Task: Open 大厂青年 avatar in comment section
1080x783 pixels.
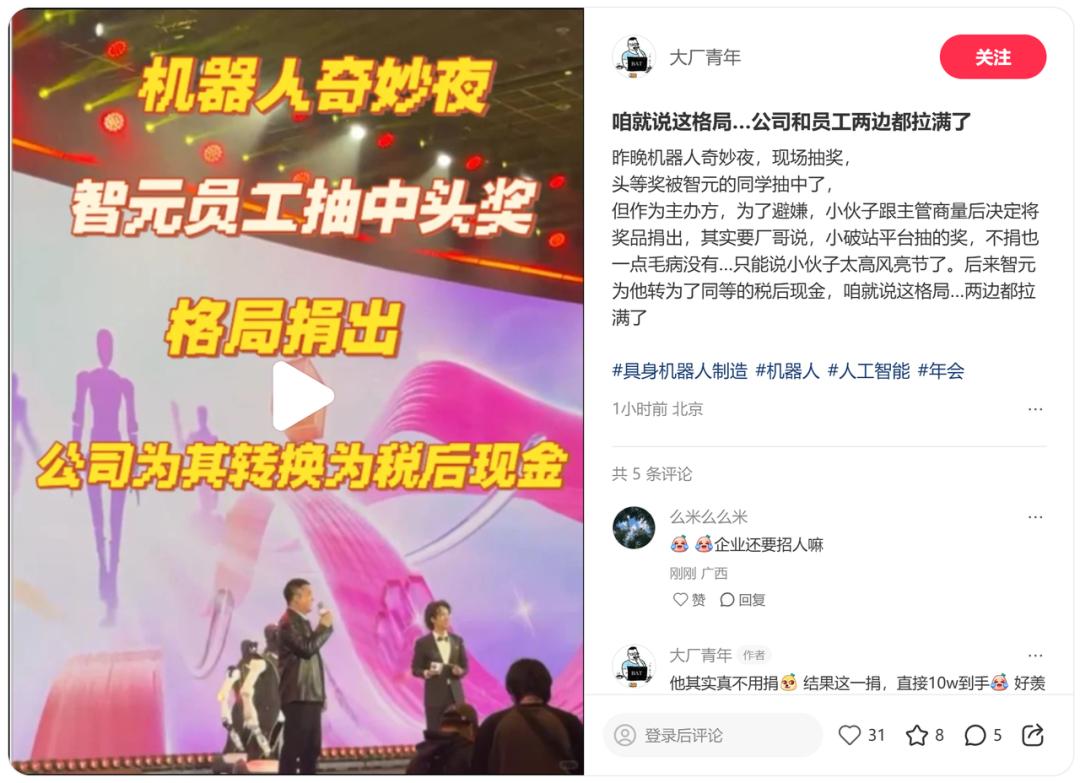Action: tap(634, 666)
